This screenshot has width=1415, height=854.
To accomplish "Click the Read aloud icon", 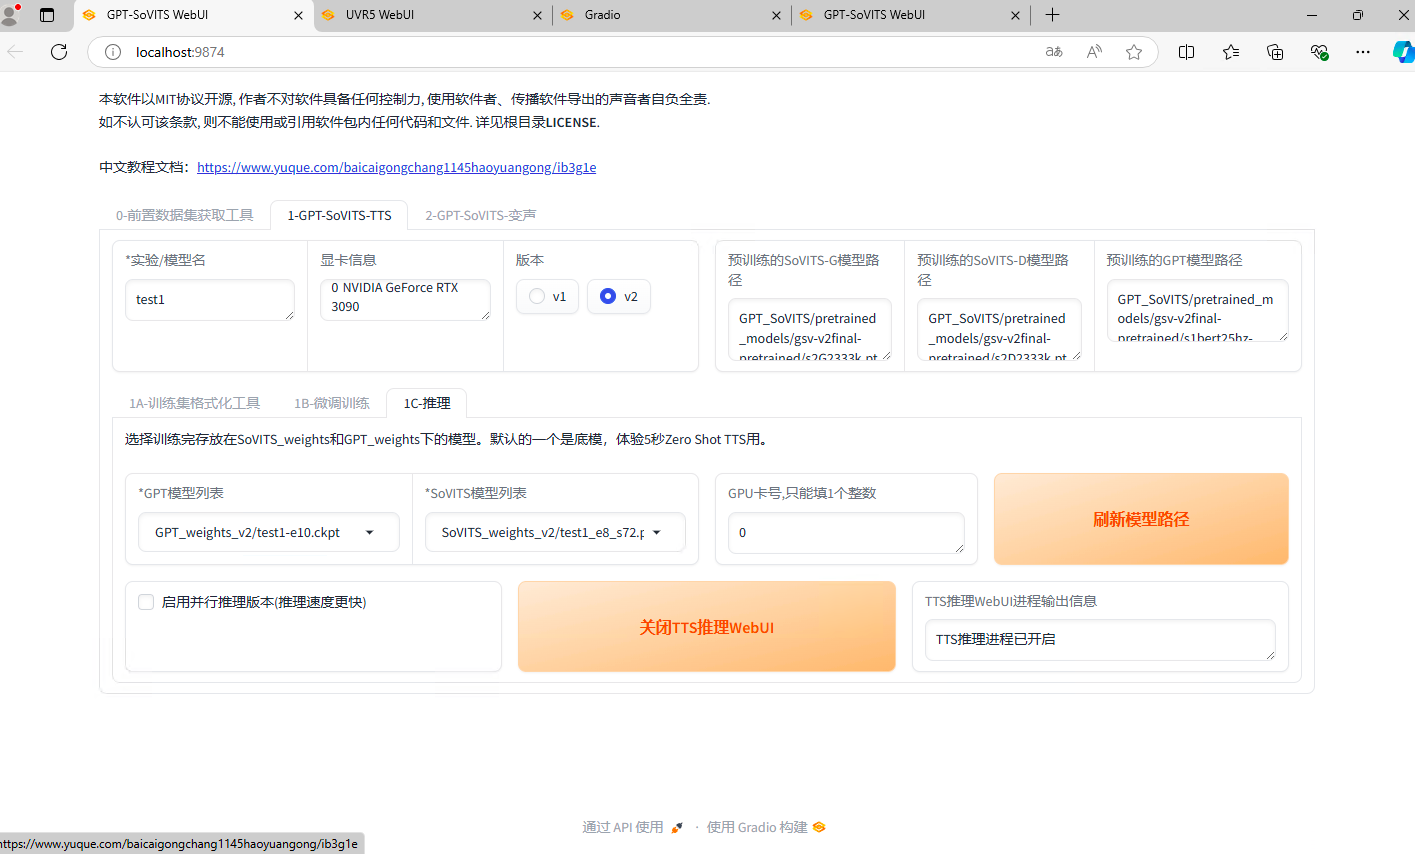I will [x=1094, y=52].
